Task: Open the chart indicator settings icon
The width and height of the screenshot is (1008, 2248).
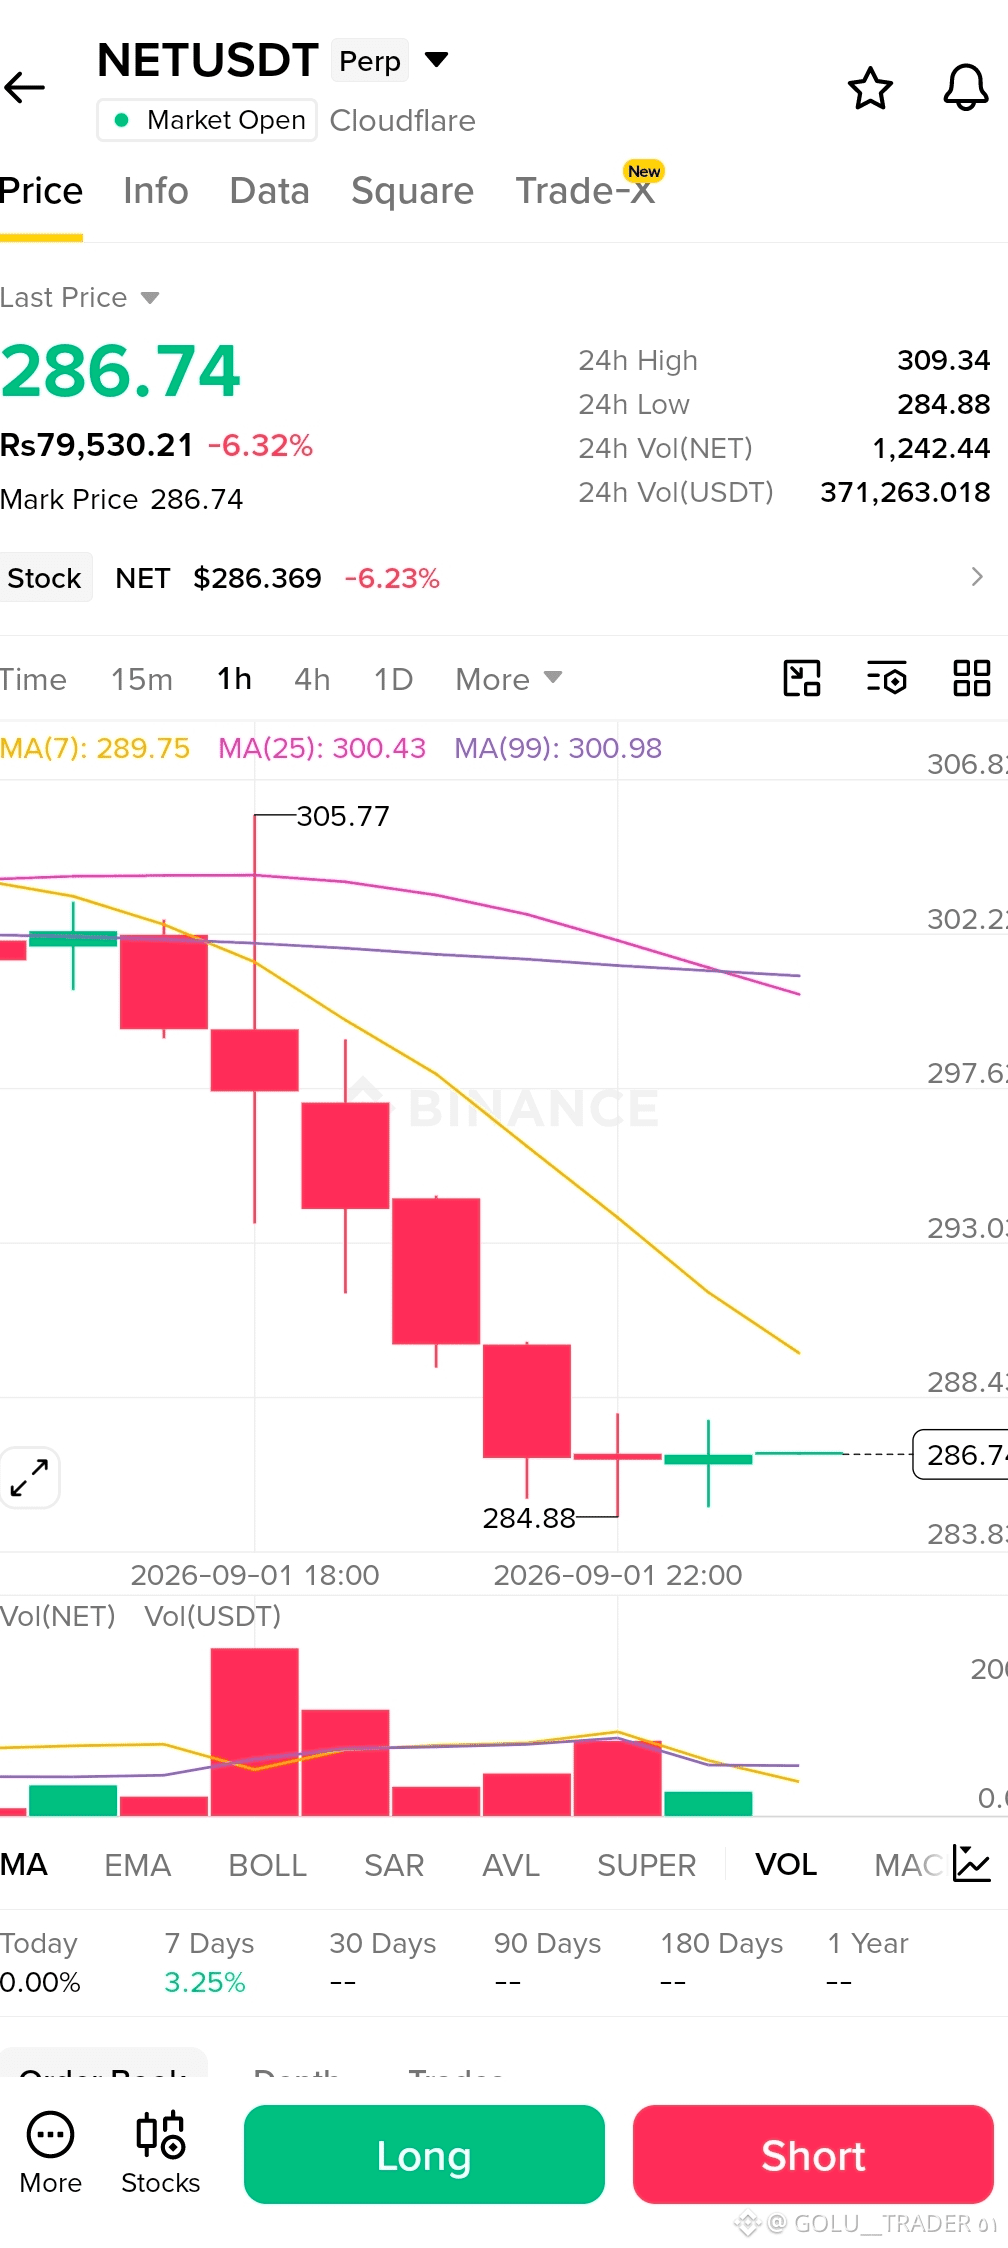Action: (887, 678)
